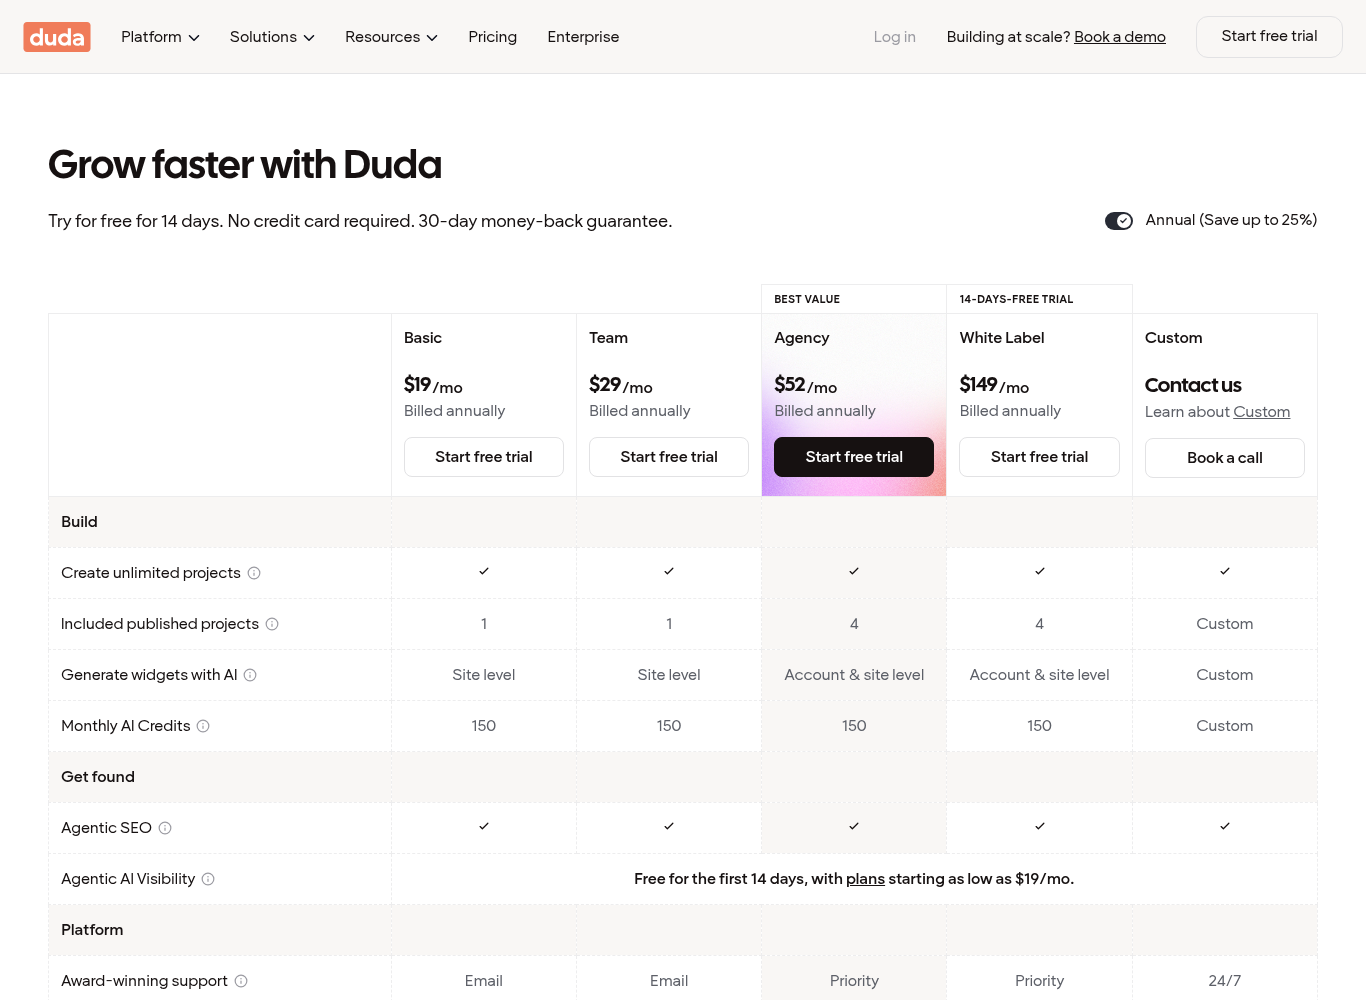This screenshot has height=1000, width=1366.
Task: Go to the Enterprise page
Action: click(x=583, y=37)
